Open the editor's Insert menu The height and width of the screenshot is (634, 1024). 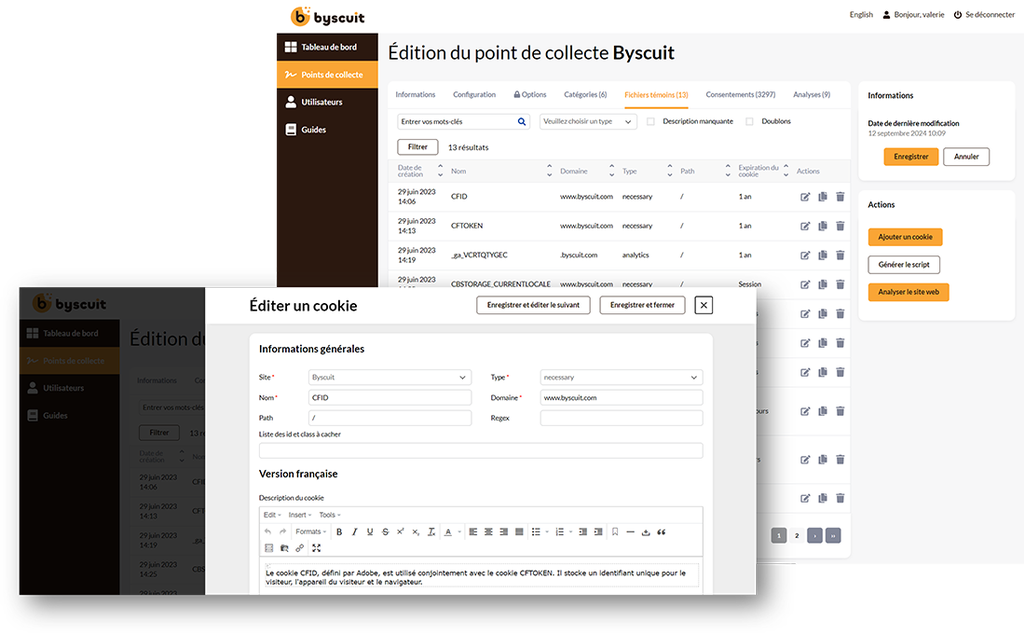pyautogui.click(x=300, y=515)
